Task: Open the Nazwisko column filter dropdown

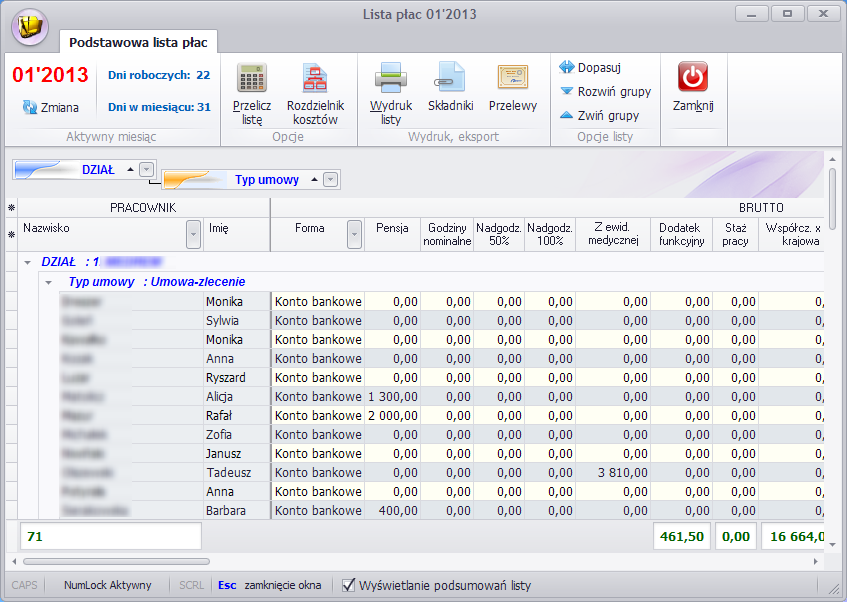Action: tap(193, 235)
